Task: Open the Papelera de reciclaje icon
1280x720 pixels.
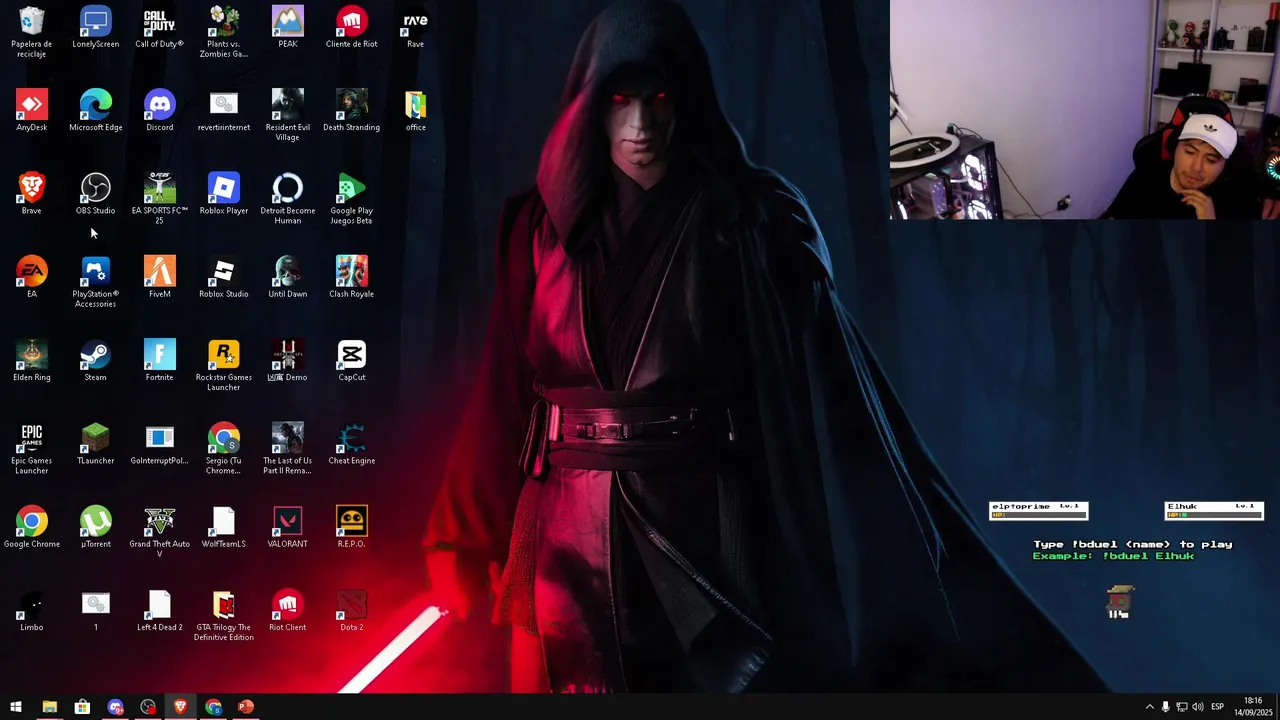Action: [32, 32]
